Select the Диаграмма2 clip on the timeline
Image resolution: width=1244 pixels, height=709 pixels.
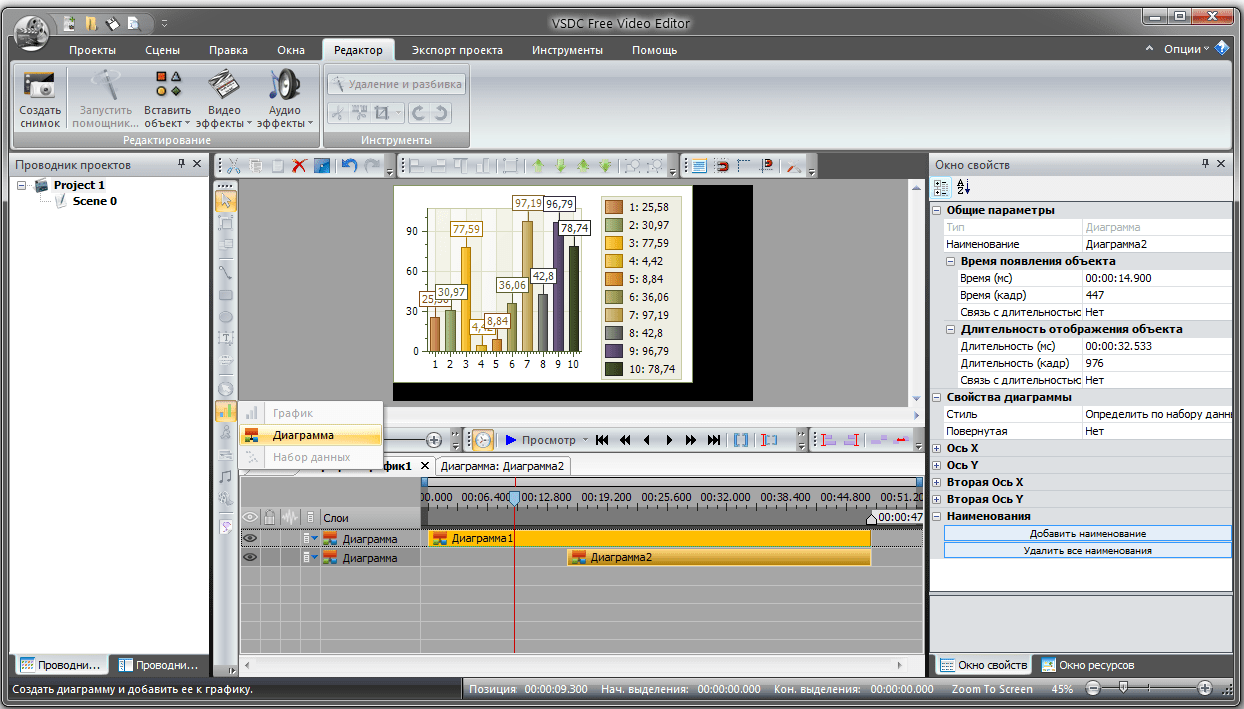[719, 558]
